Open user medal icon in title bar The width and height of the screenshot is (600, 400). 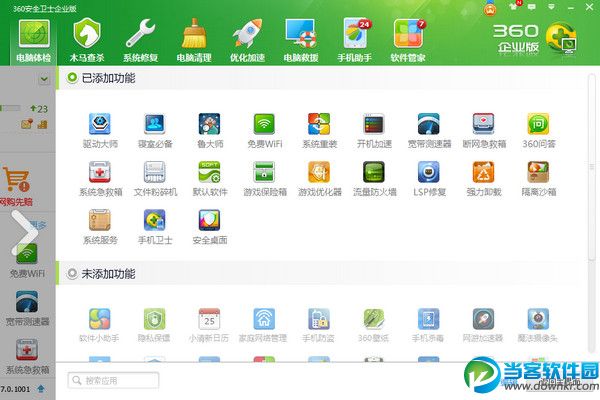click(490, 9)
